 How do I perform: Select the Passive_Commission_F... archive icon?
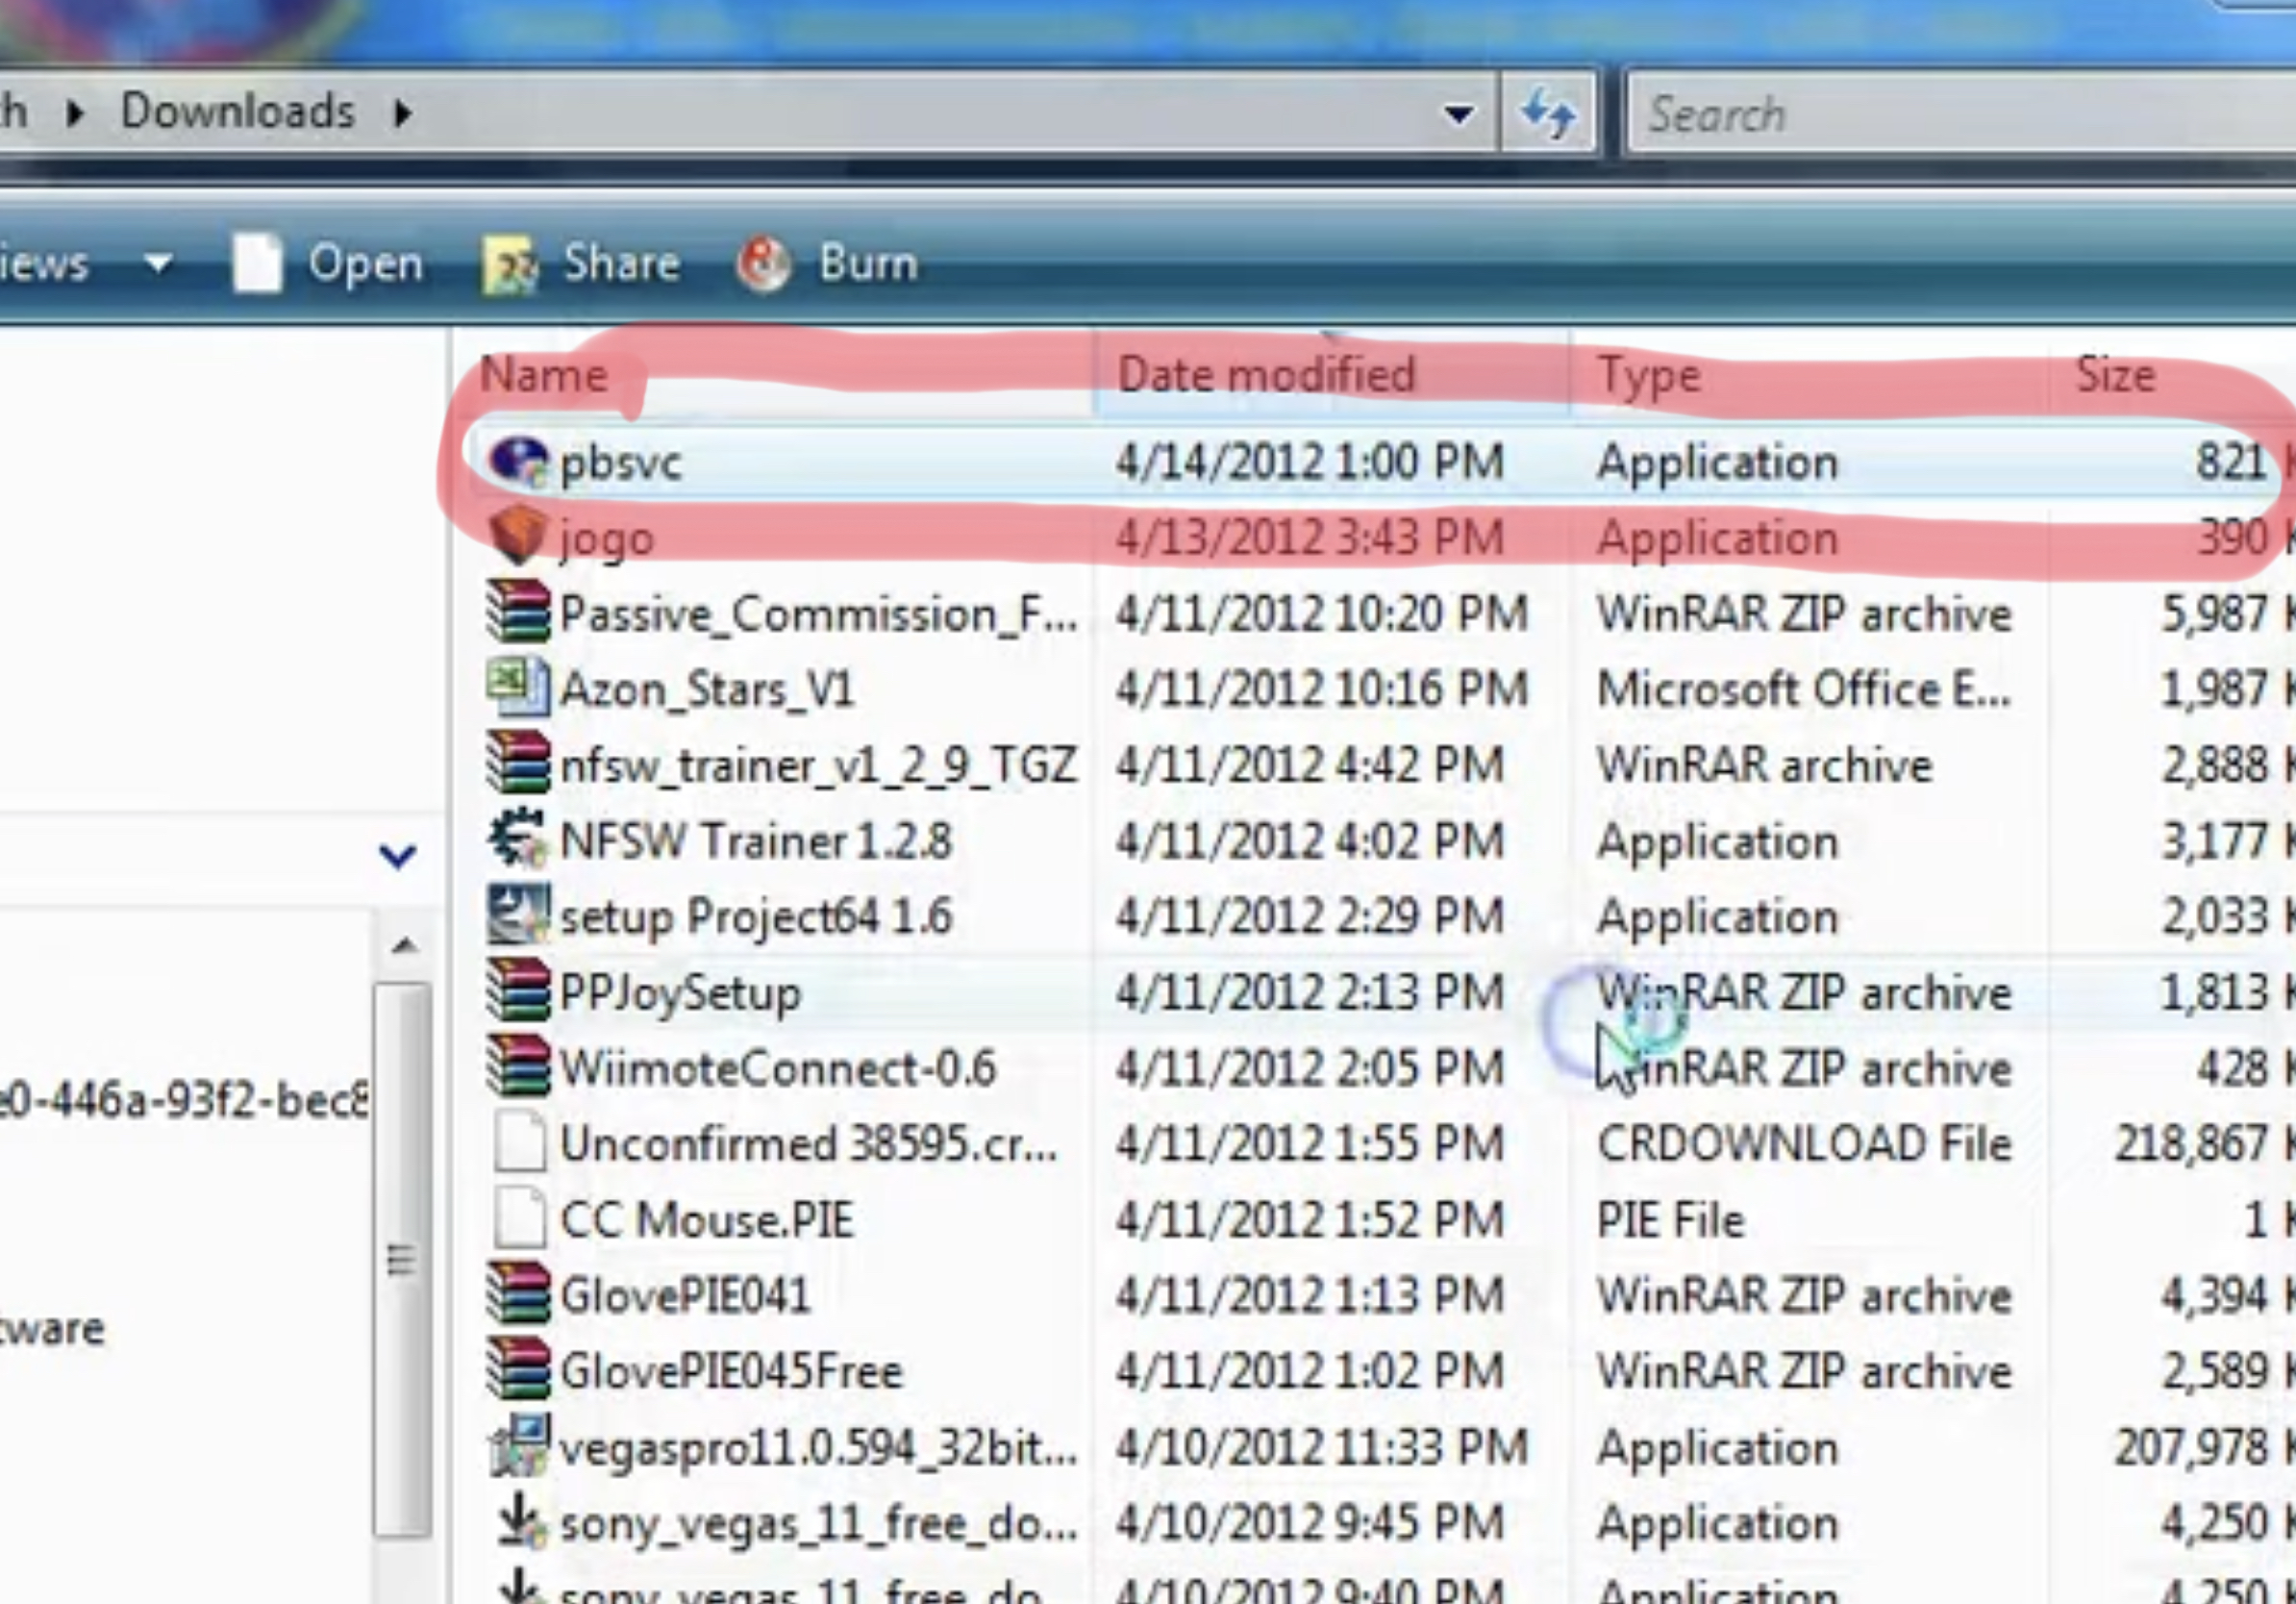518,612
